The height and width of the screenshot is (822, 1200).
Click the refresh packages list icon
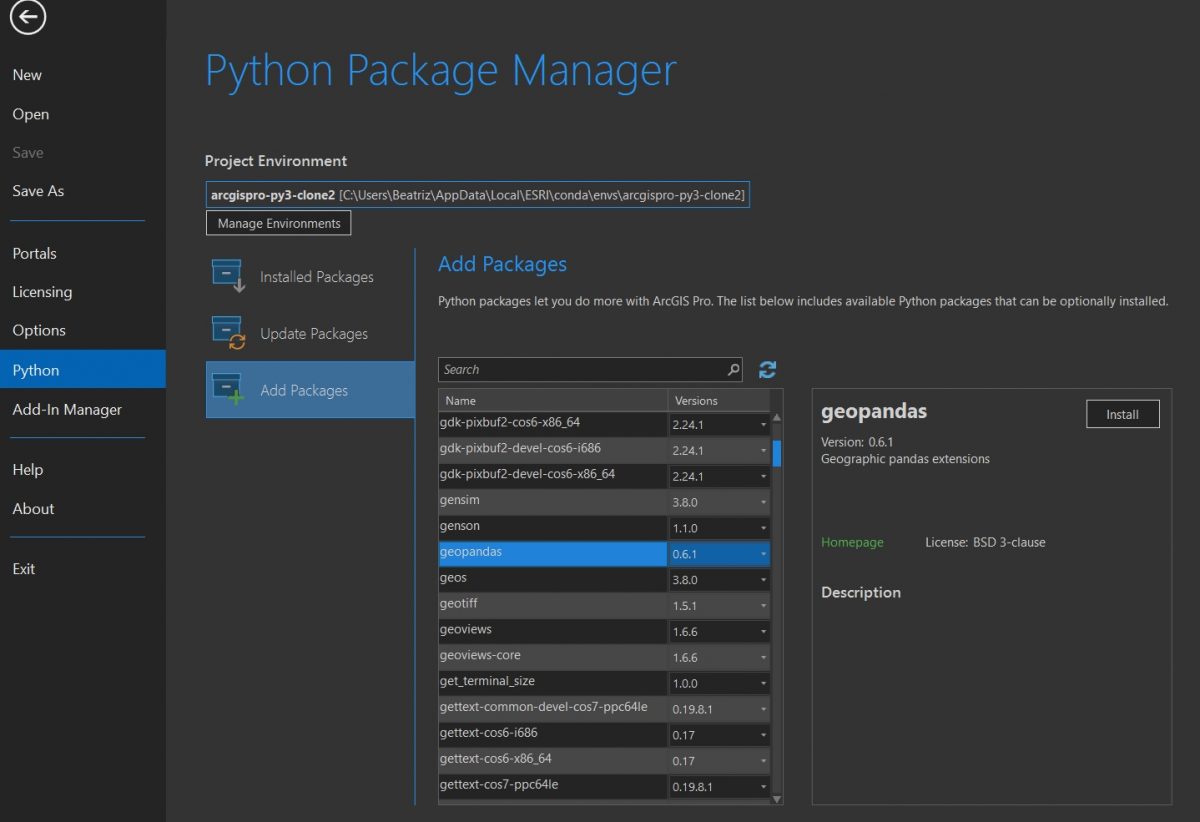click(767, 369)
